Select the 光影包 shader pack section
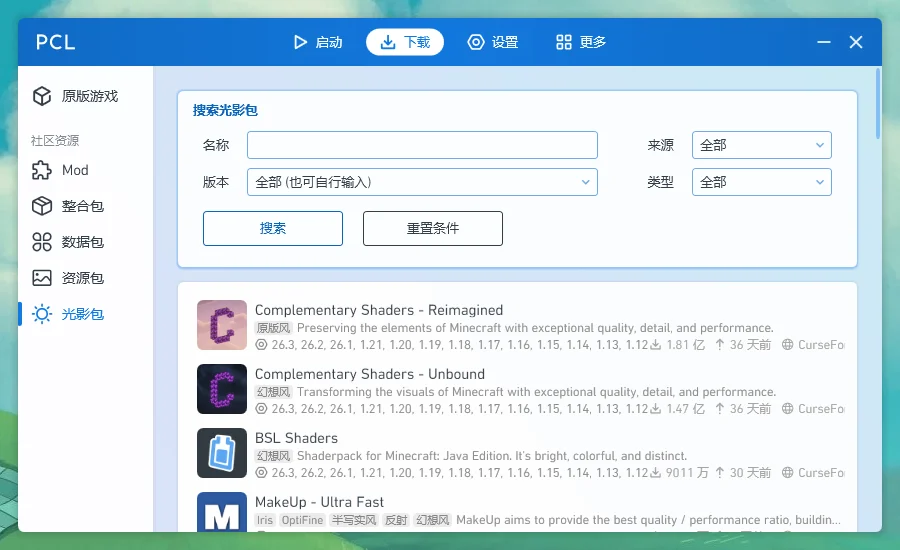This screenshot has width=900, height=550. (x=86, y=314)
